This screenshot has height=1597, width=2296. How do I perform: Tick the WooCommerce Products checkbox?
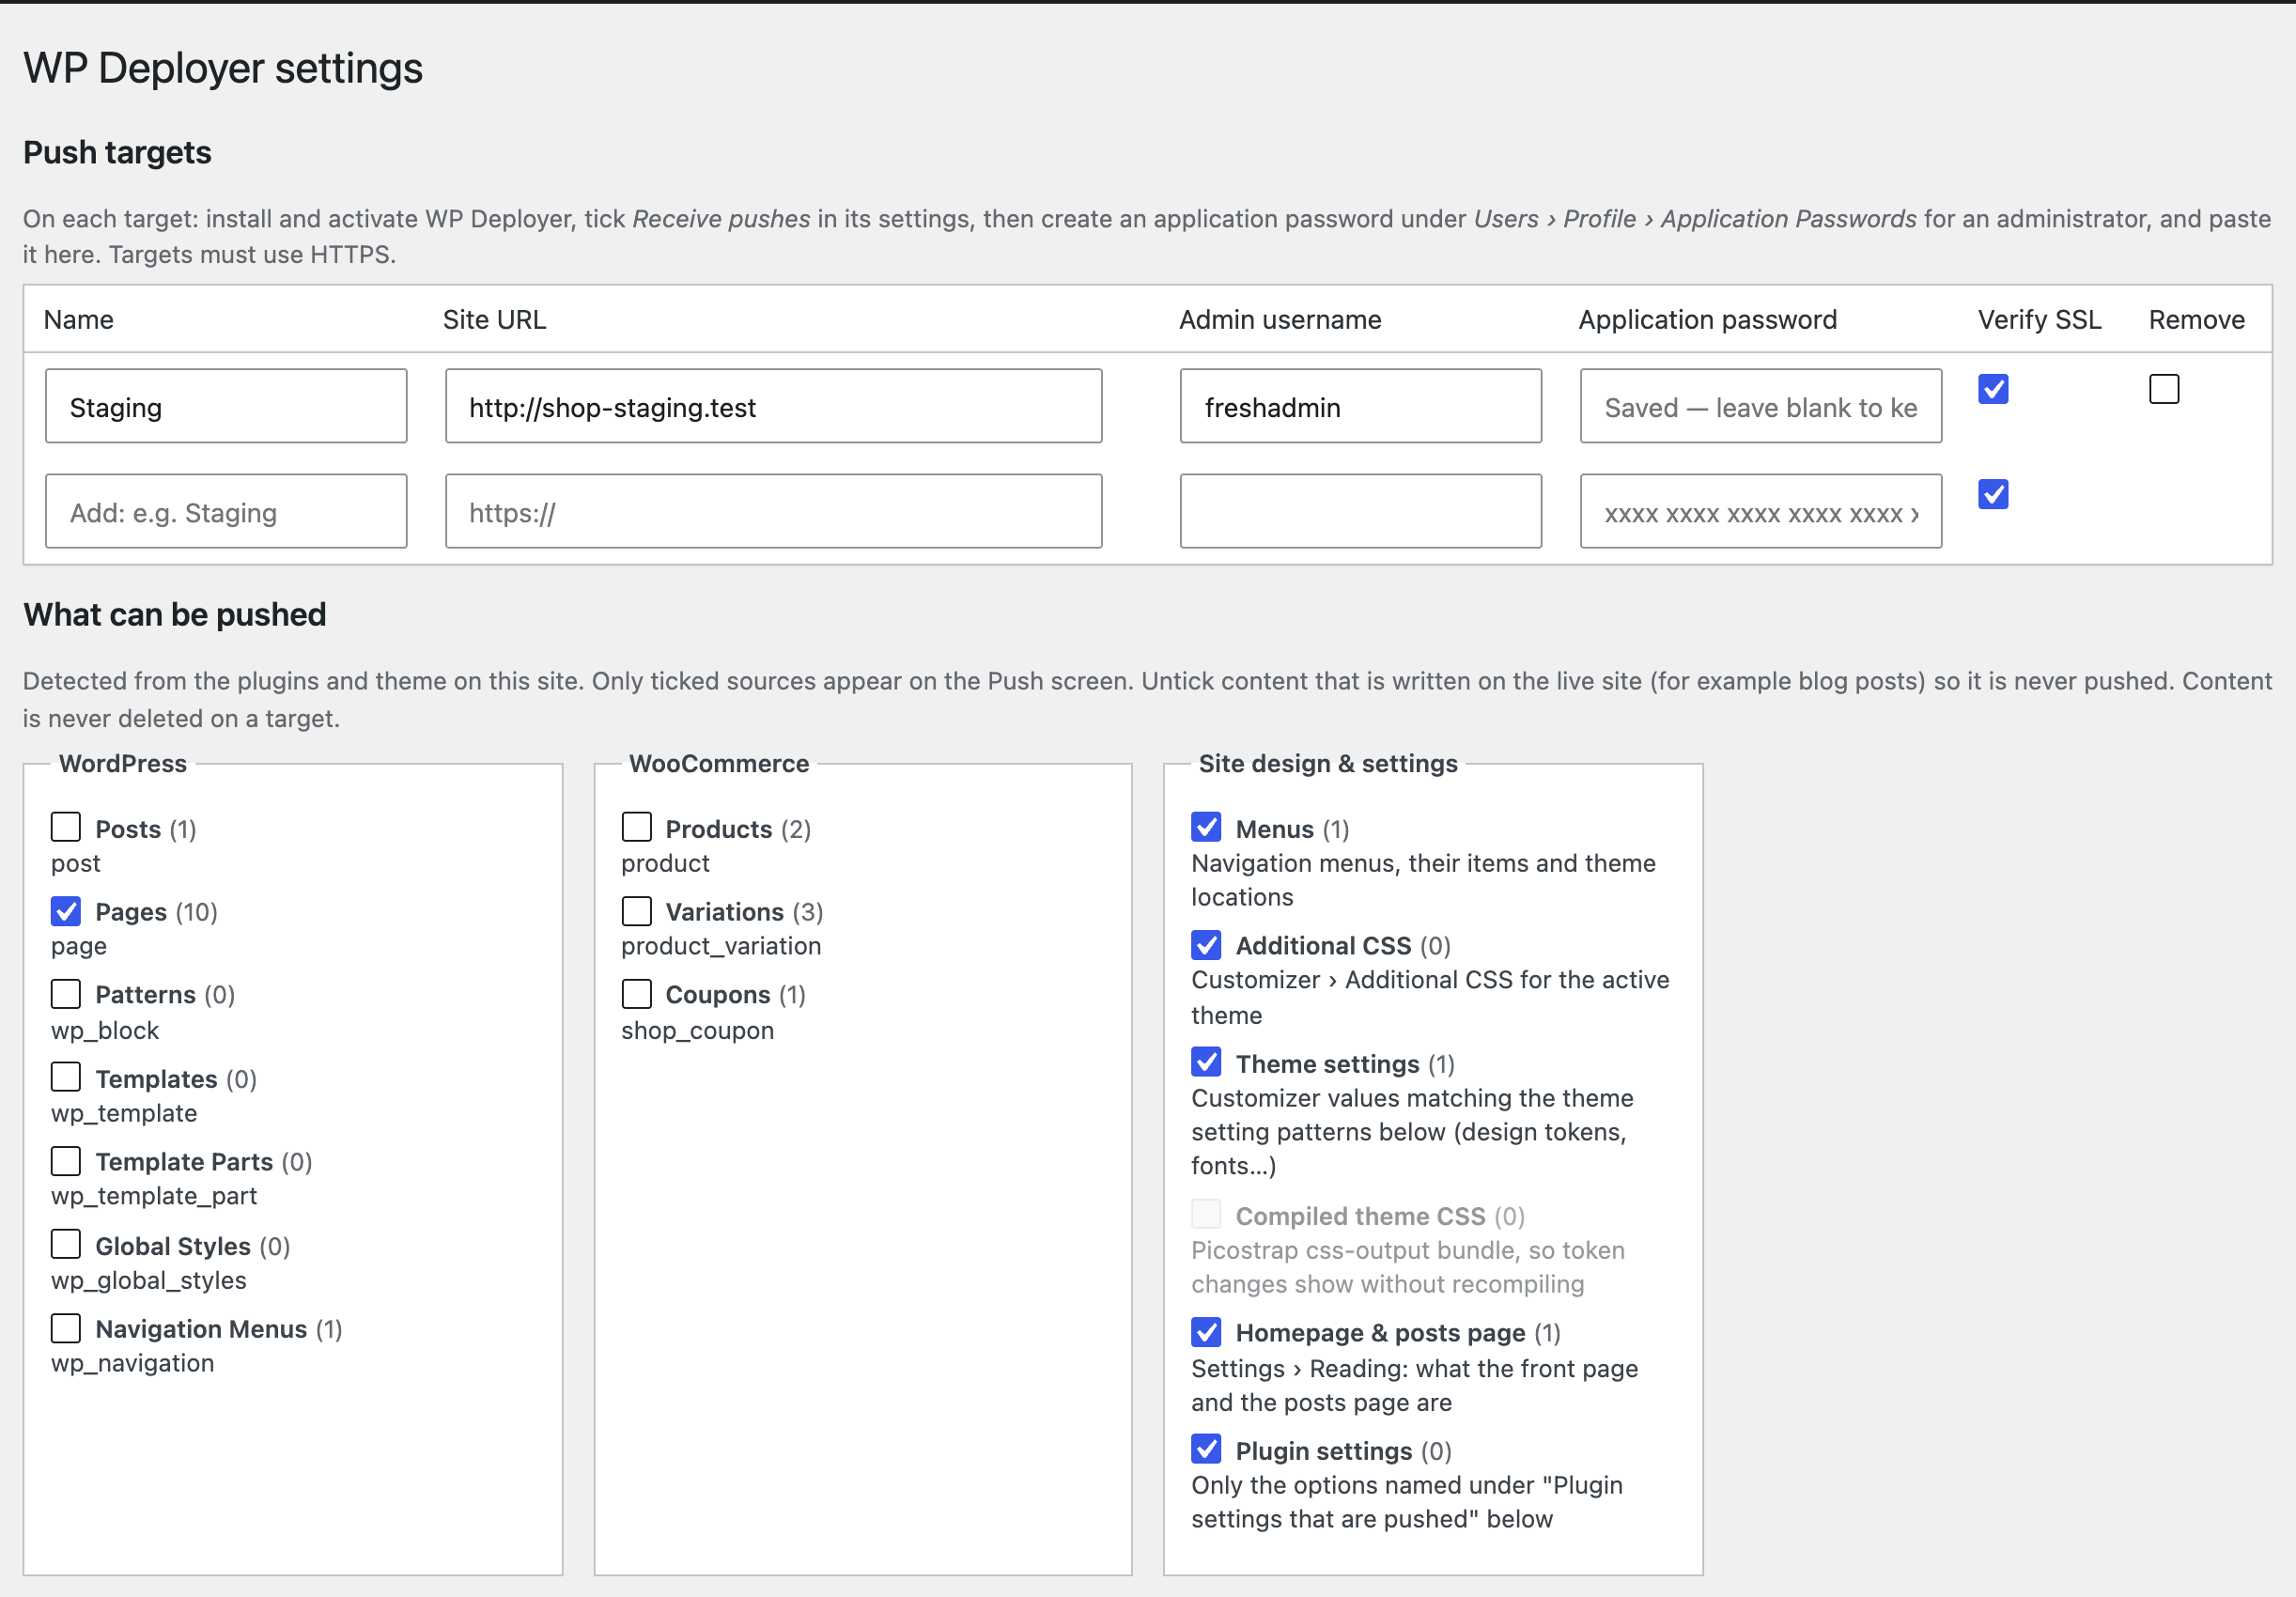[x=636, y=827]
